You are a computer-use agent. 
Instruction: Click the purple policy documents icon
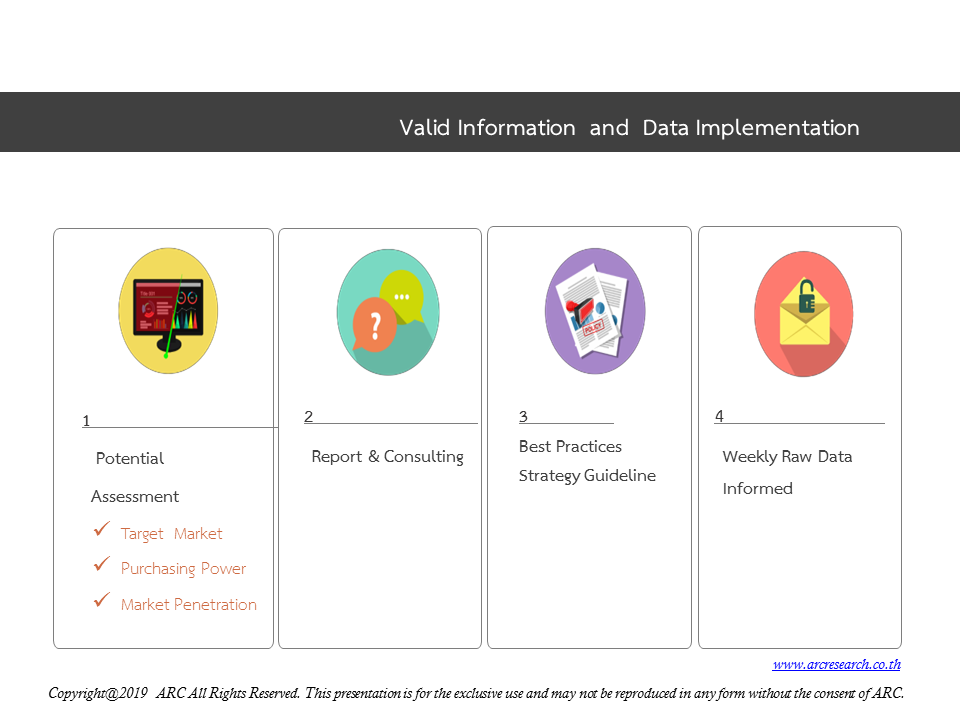(595, 311)
